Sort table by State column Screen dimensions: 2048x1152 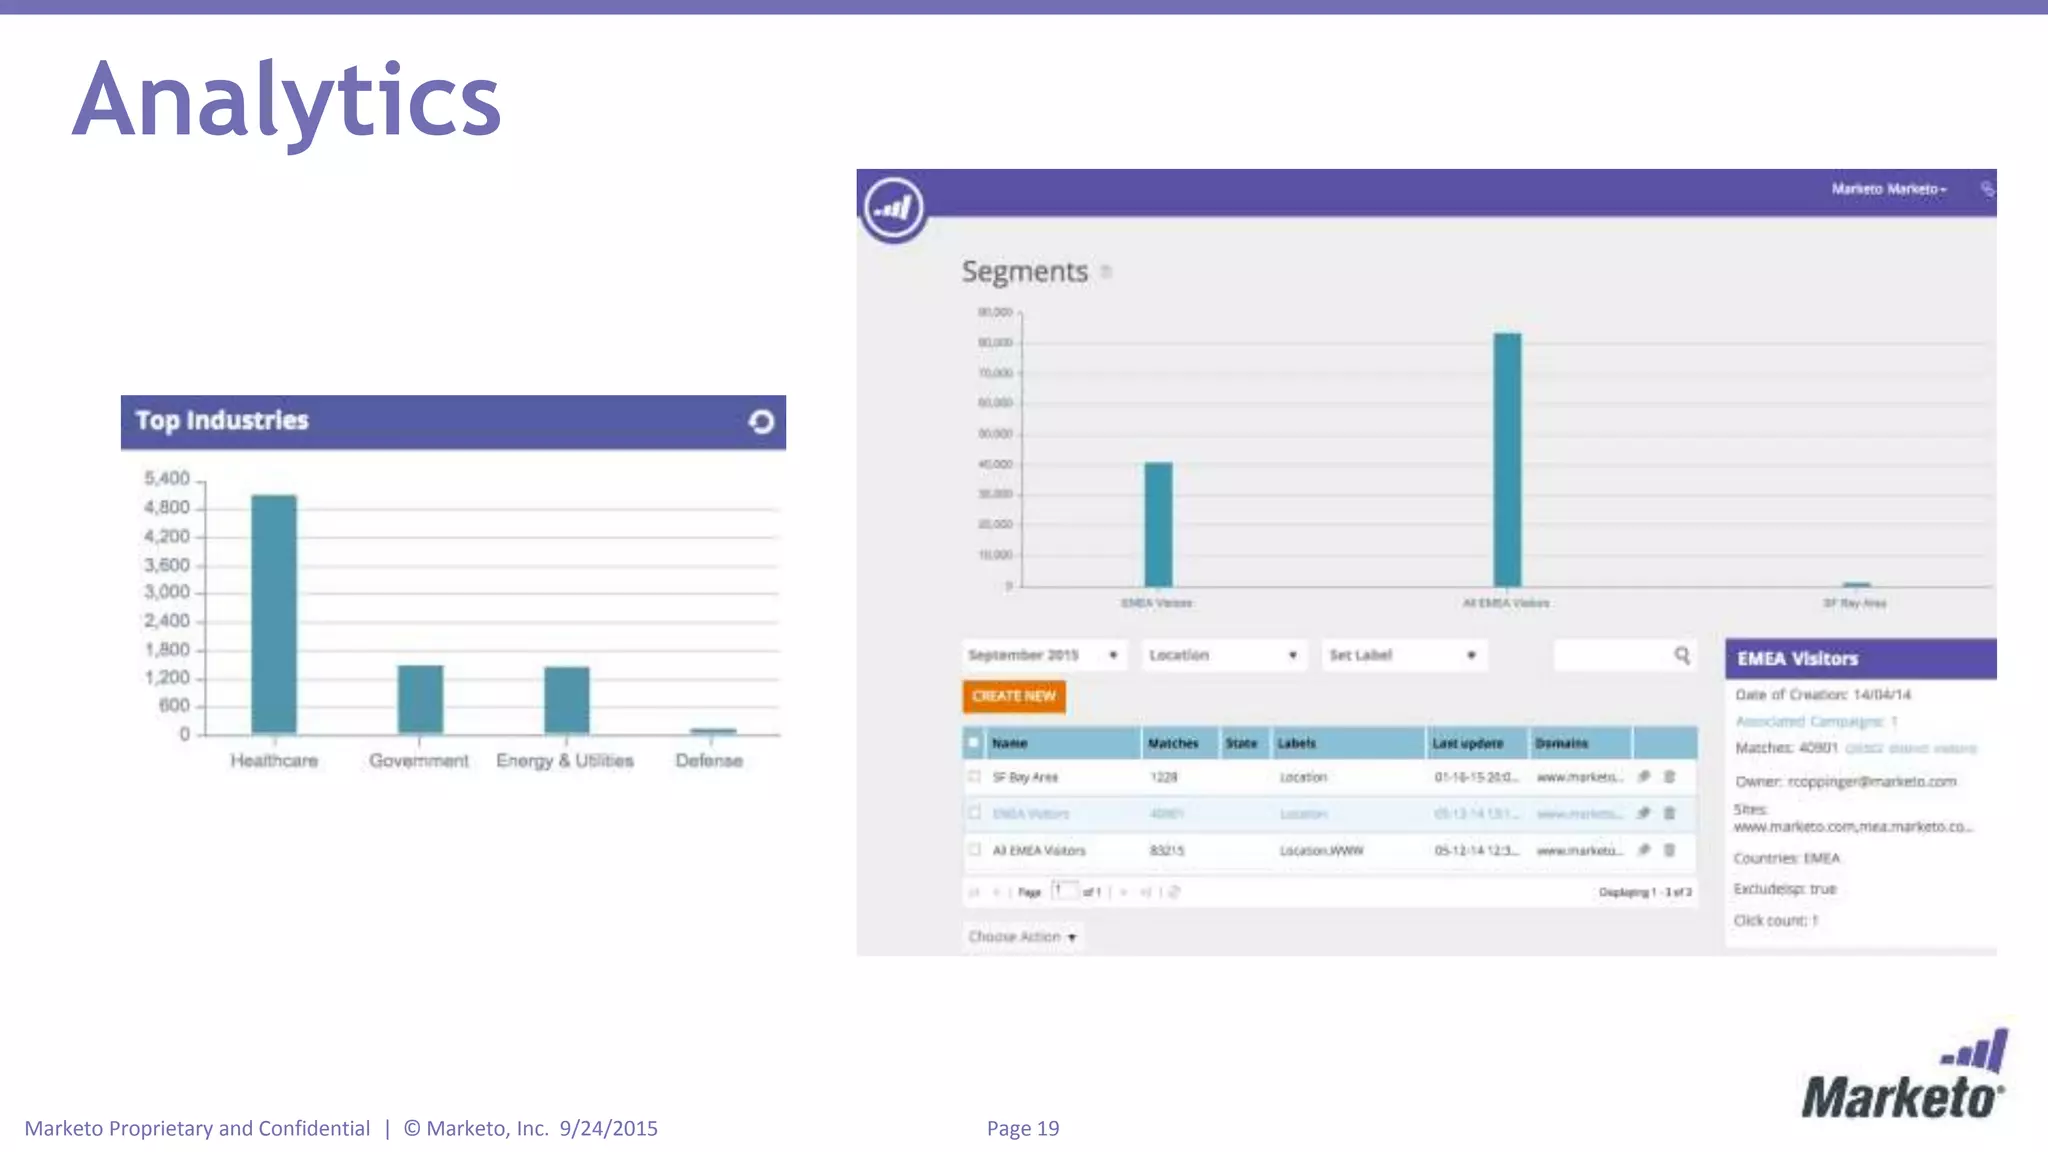(x=1245, y=743)
